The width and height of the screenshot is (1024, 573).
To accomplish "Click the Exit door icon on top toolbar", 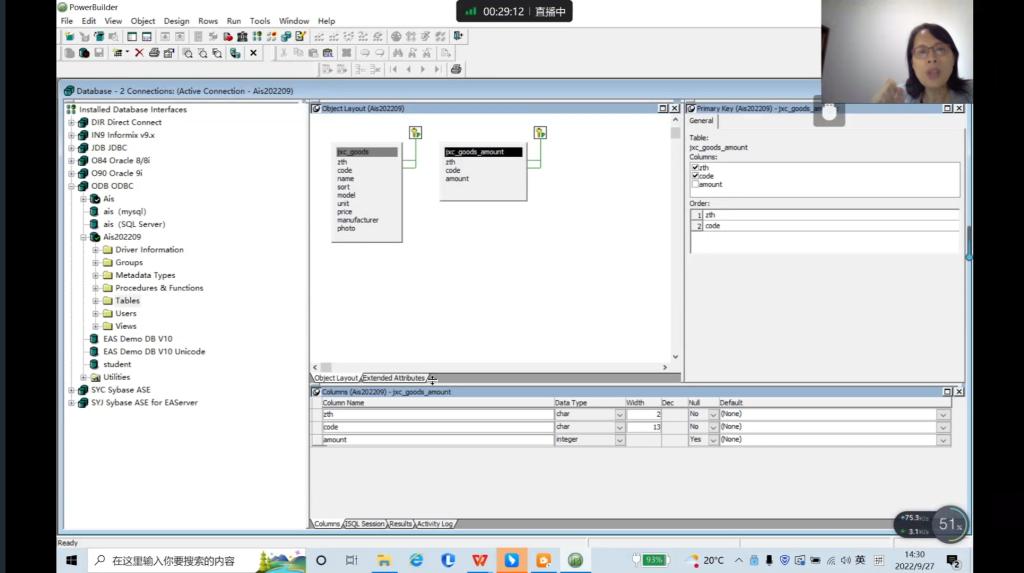I will [458, 36].
